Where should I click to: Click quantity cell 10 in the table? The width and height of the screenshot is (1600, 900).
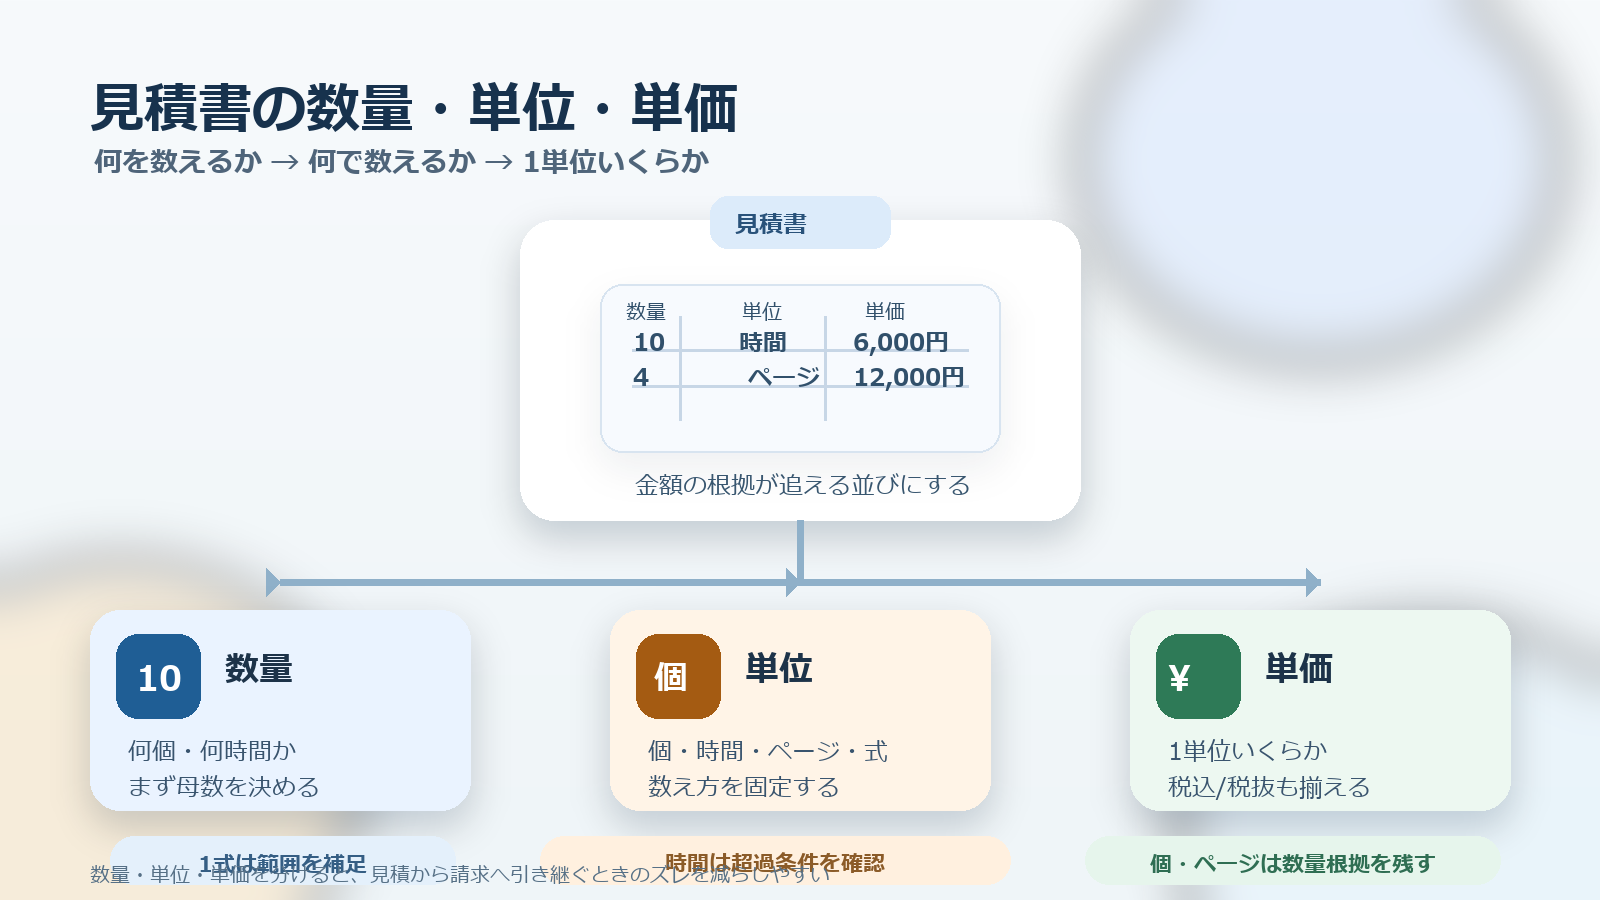tap(649, 342)
